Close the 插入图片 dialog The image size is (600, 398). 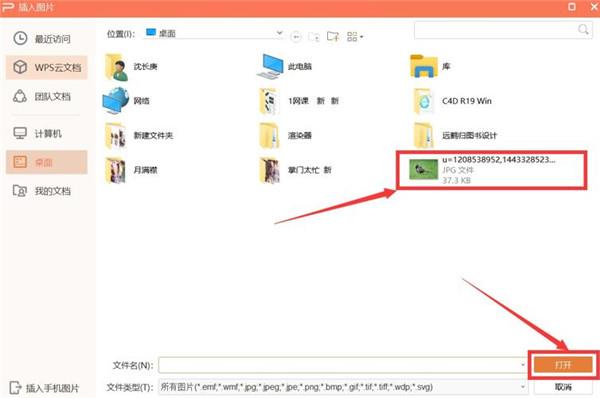[593, 7]
